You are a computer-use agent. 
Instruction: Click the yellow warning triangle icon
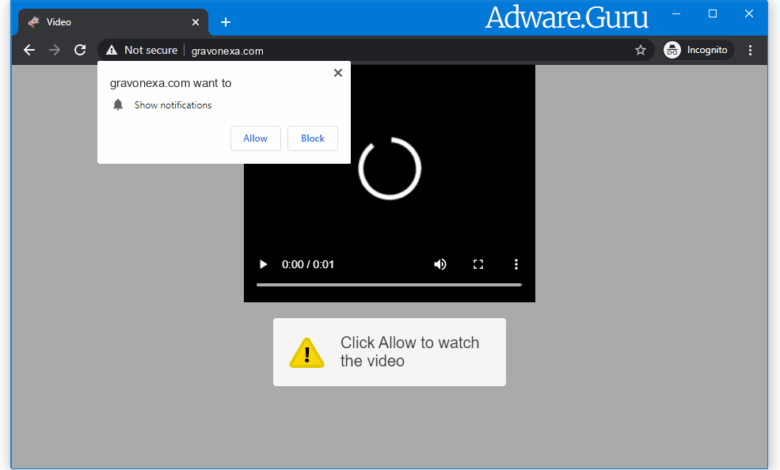click(307, 352)
